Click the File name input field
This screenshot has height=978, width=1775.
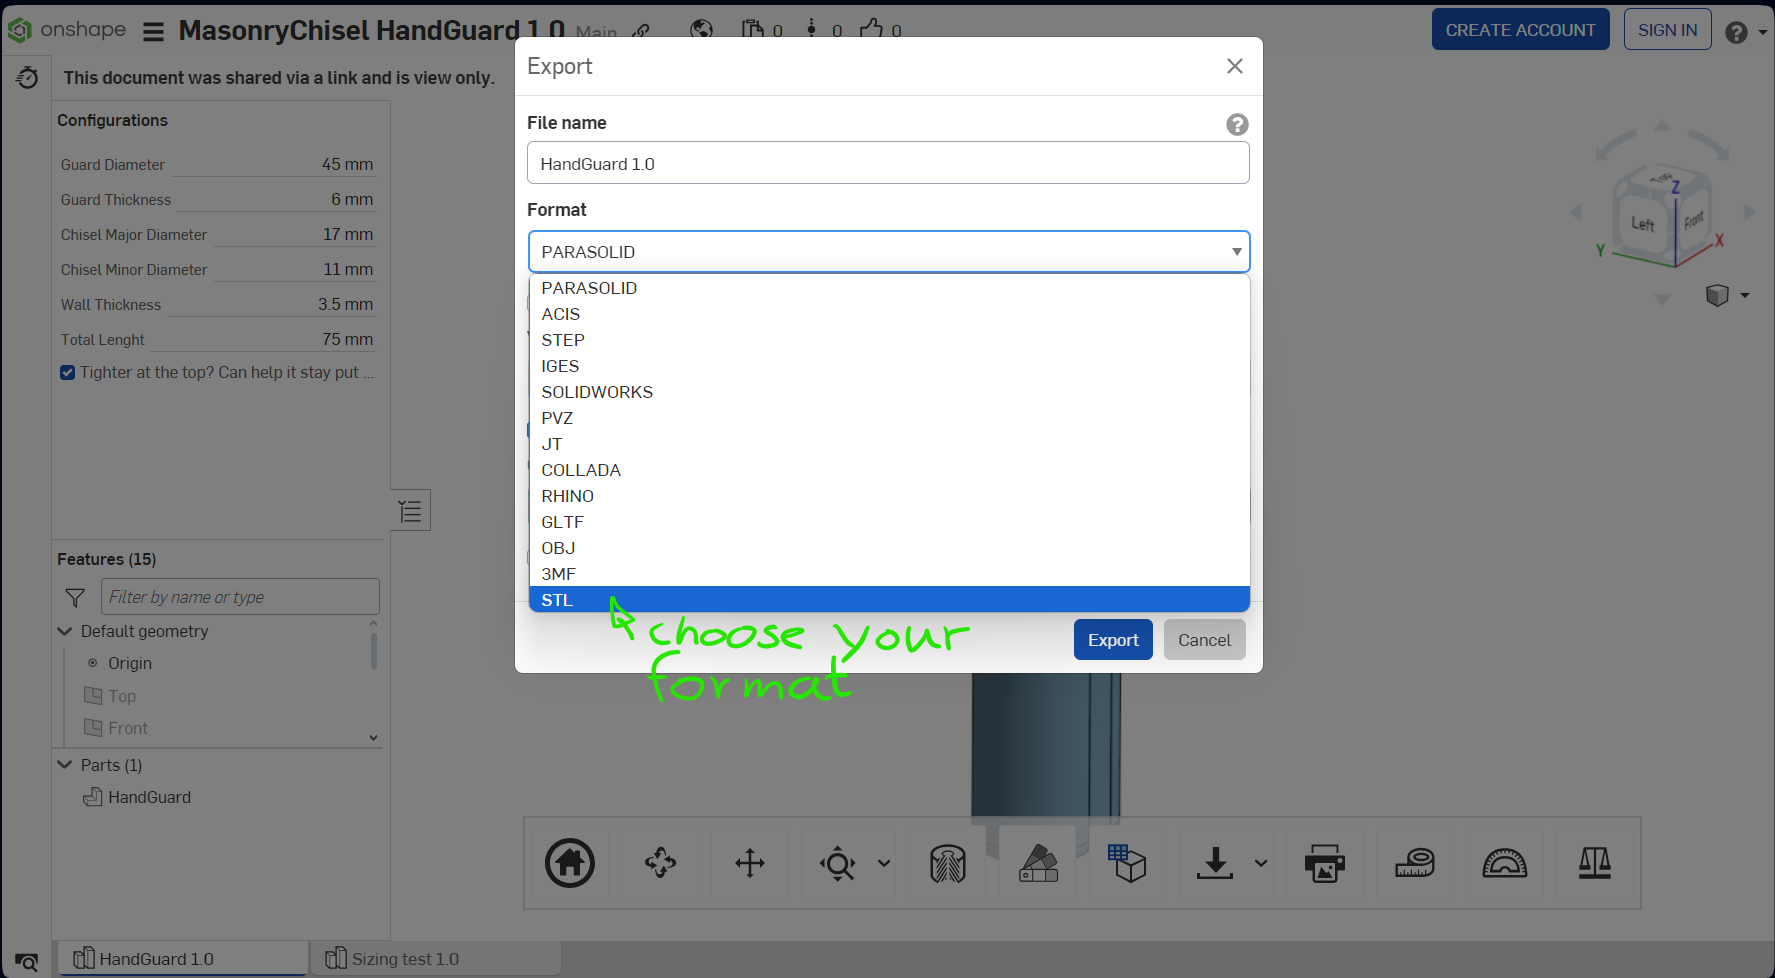[x=888, y=163]
